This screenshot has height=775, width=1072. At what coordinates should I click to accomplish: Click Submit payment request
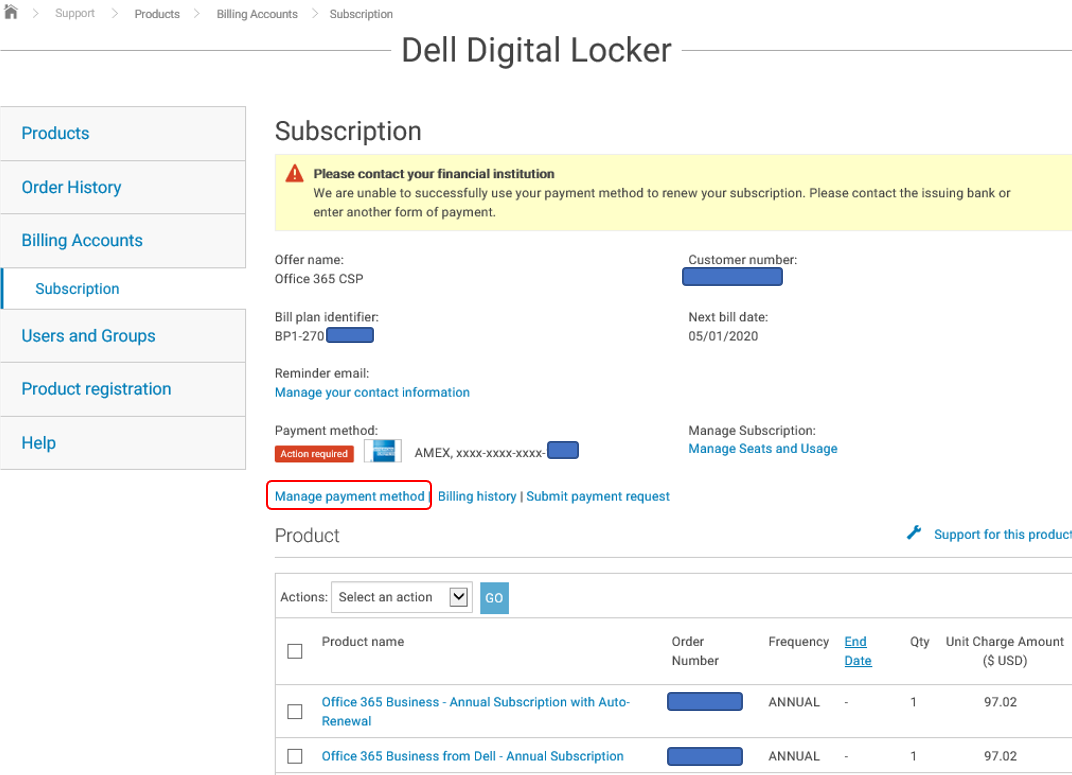pyautogui.click(x=598, y=496)
